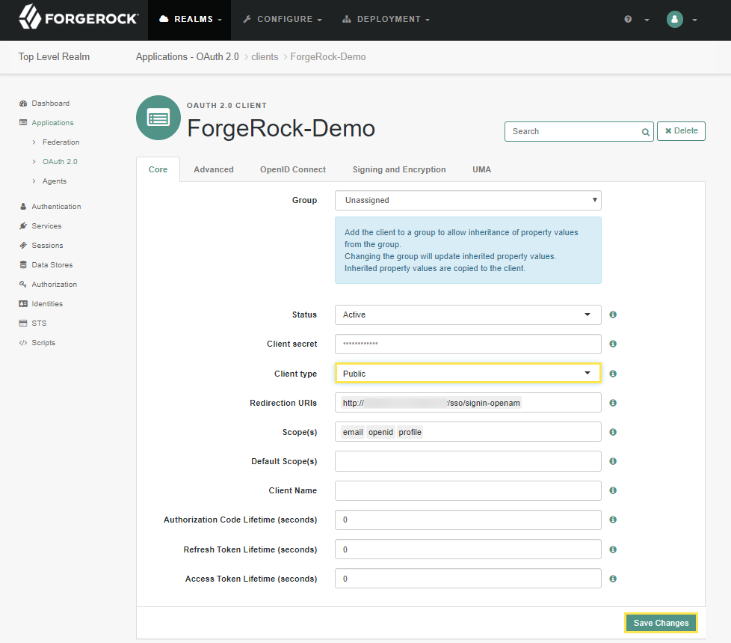This screenshot has width=731, height=643.
Task: Open Sessions in the sidebar
Action: (x=41, y=246)
